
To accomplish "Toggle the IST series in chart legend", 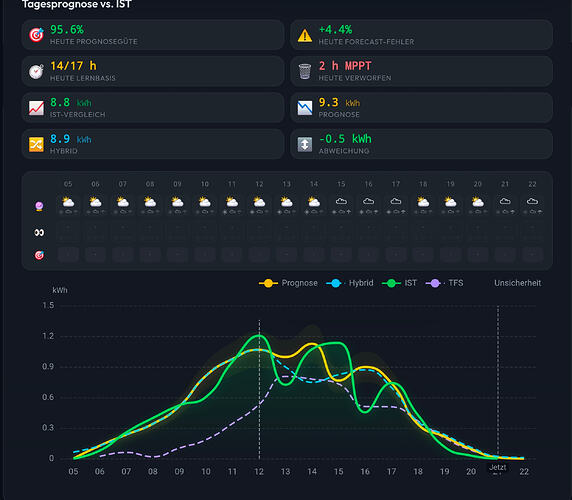I will [399, 283].
